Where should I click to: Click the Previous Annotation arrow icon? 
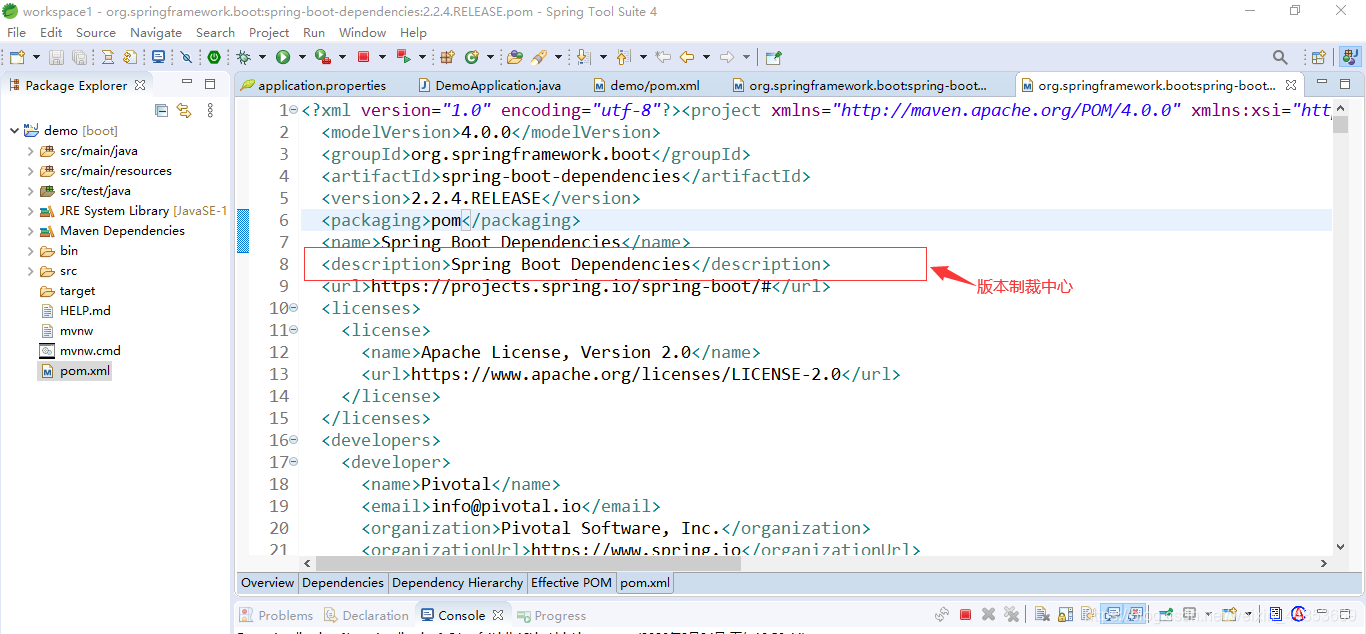[622, 57]
